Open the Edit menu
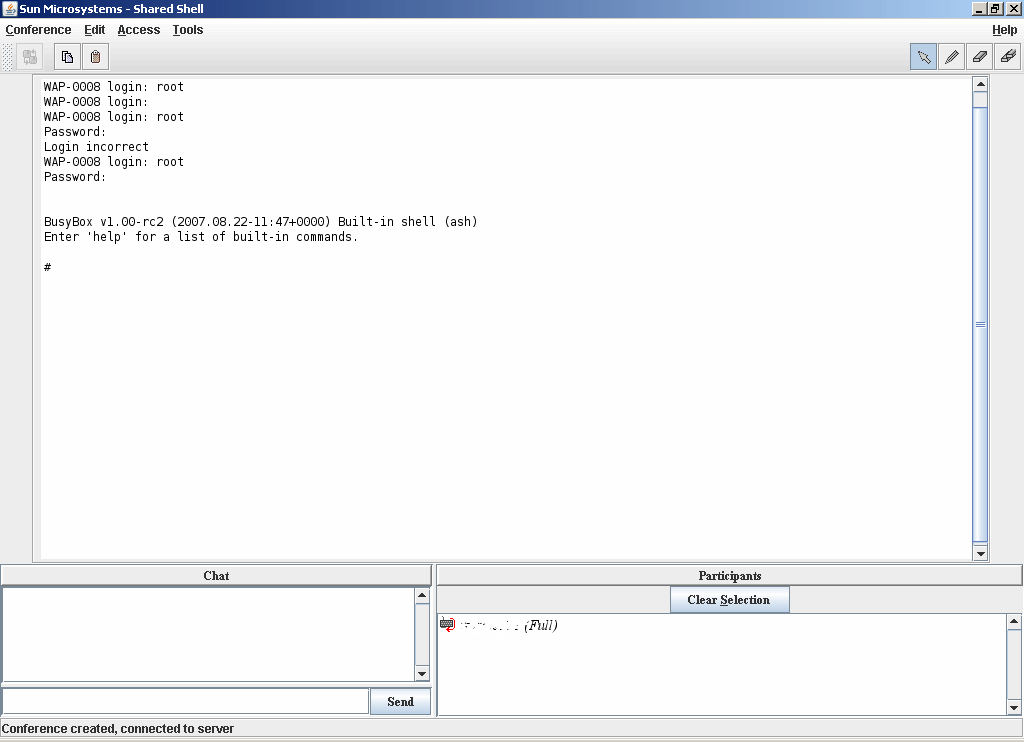 95,30
